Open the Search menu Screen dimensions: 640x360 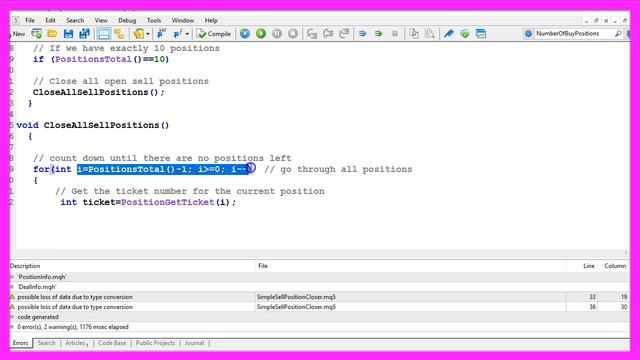click(x=75, y=20)
